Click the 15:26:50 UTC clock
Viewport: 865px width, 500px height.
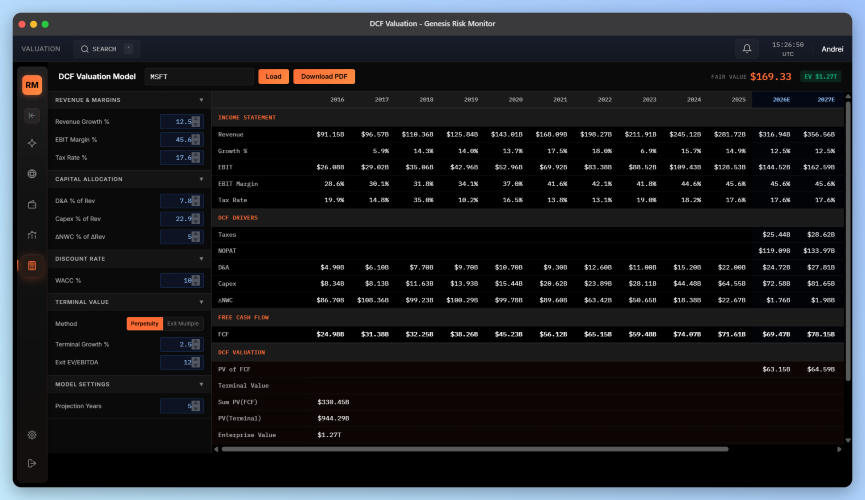point(787,49)
